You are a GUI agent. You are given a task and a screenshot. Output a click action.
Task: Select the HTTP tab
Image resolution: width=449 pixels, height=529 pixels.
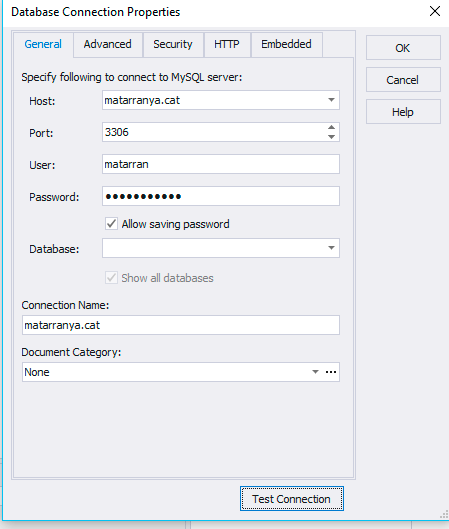coord(227,44)
